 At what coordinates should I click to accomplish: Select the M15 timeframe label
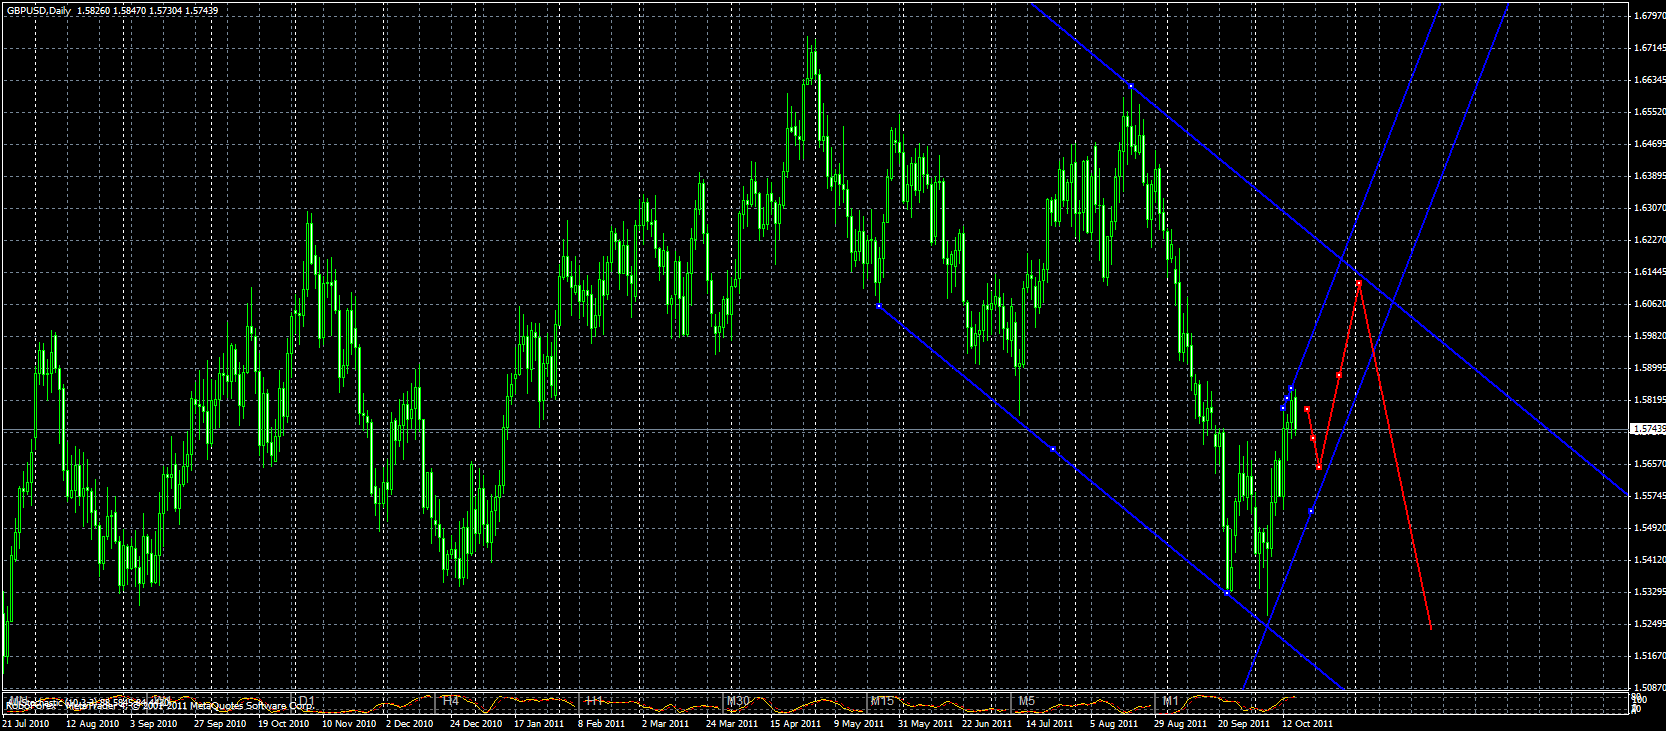882,701
